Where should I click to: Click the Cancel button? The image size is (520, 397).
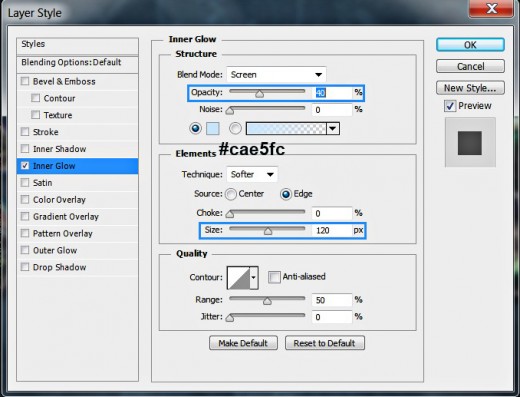pyautogui.click(x=470, y=66)
